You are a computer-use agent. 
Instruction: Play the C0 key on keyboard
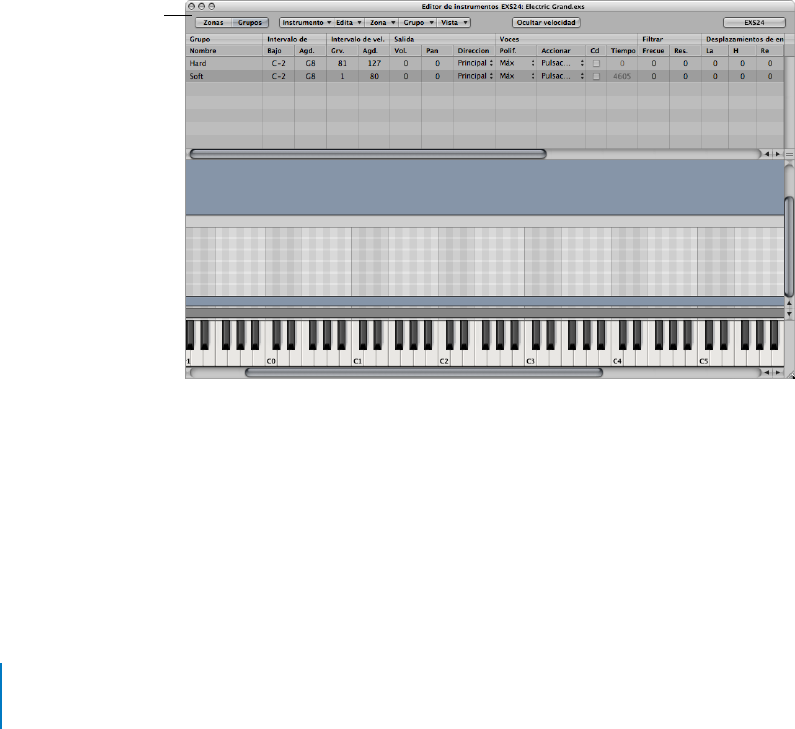coord(272,358)
